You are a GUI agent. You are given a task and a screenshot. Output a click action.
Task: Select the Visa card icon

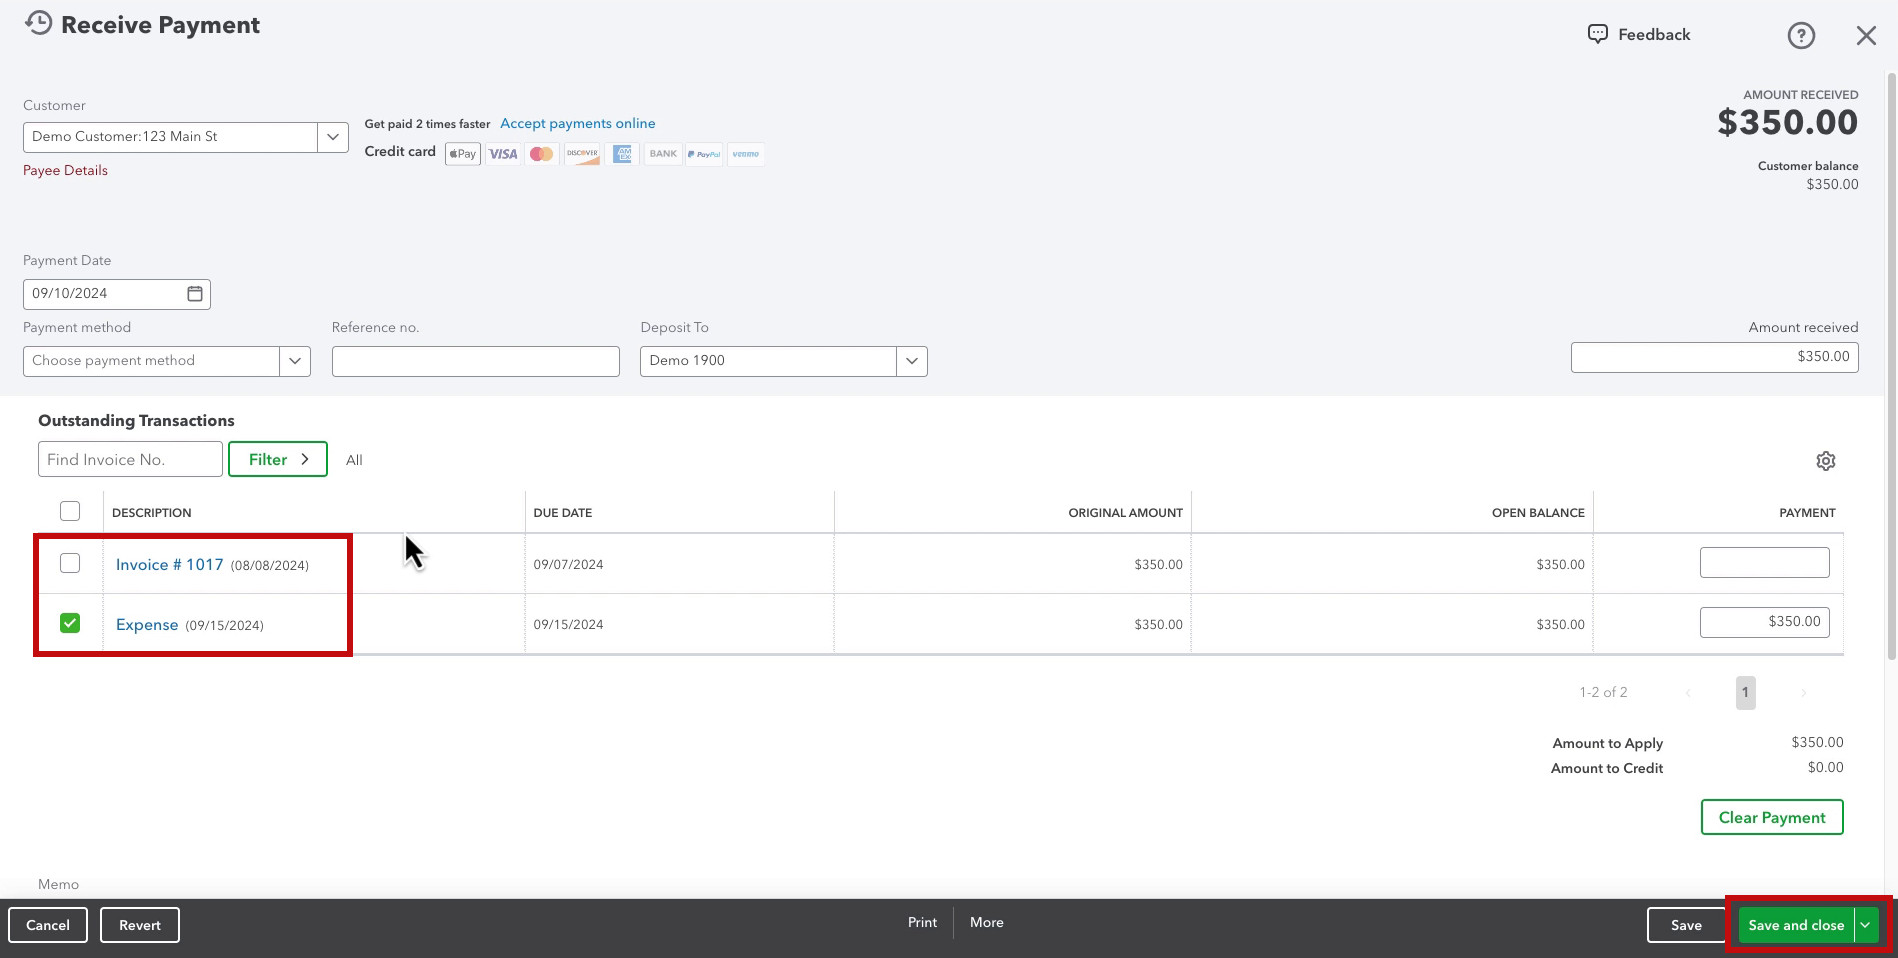(503, 154)
